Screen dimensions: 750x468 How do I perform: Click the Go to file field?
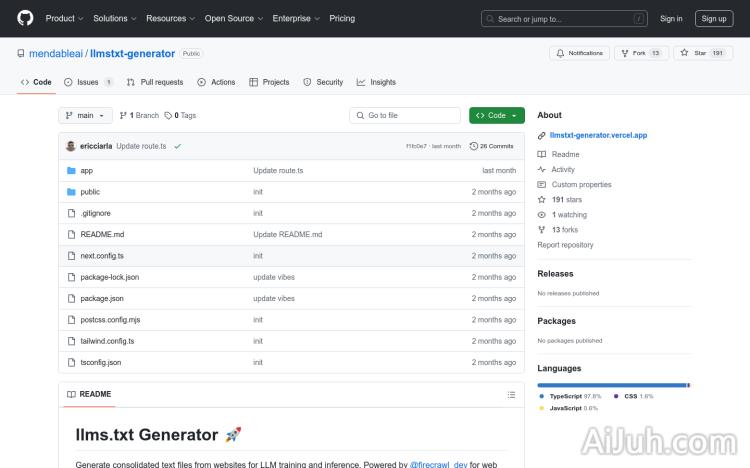pyautogui.click(x=405, y=116)
